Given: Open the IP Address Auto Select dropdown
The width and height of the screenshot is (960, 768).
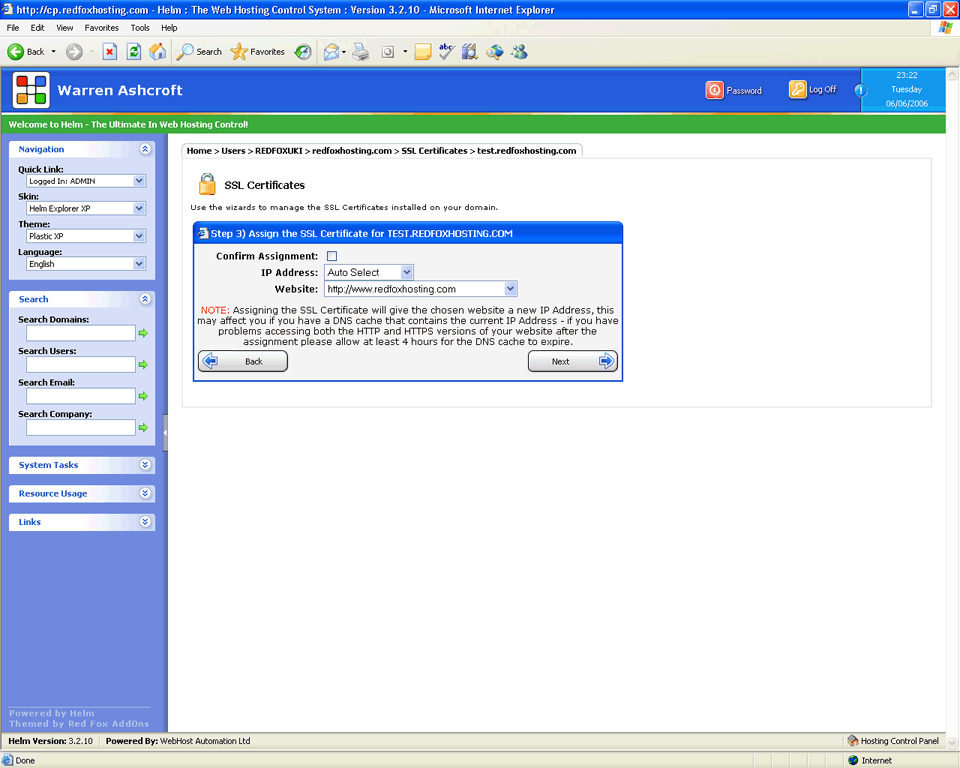Looking at the screenshot, I should (x=369, y=273).
